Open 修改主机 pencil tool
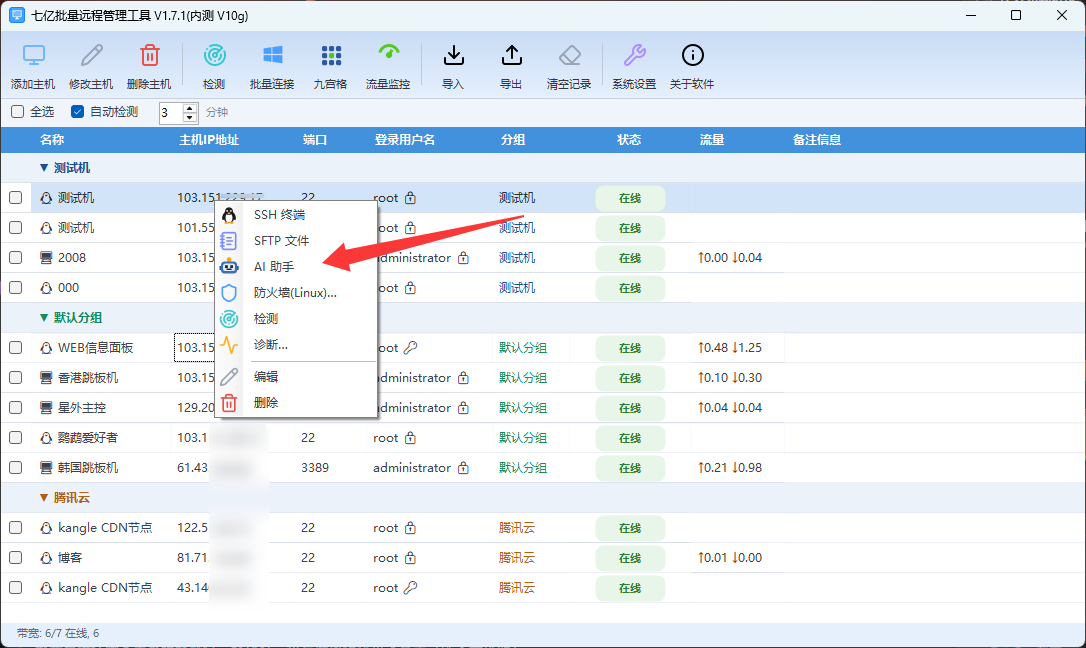 coord(91,55)
